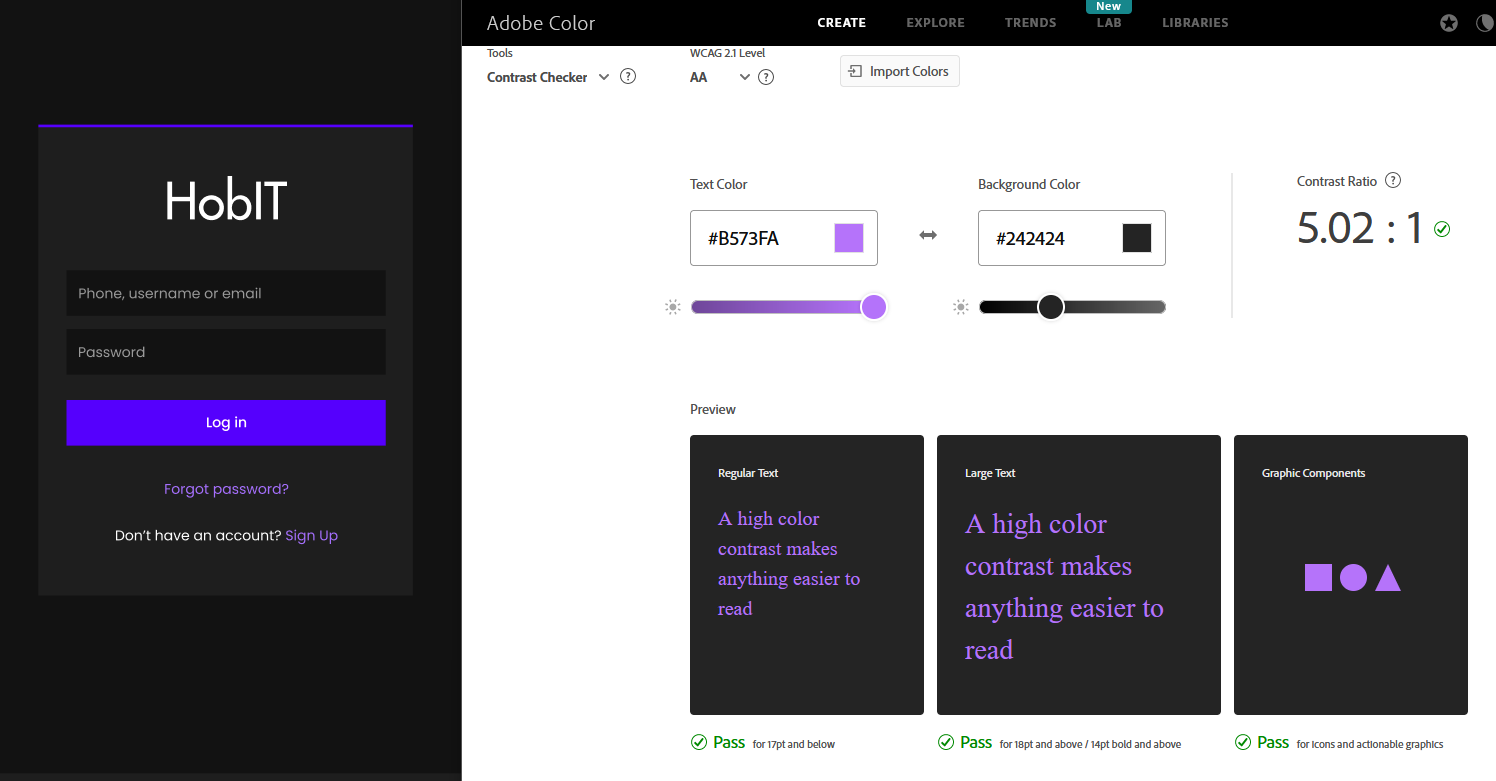Open the Contrast Checker tool help
This screenshot has height=781, width=1496.
[x=627, y=76]
